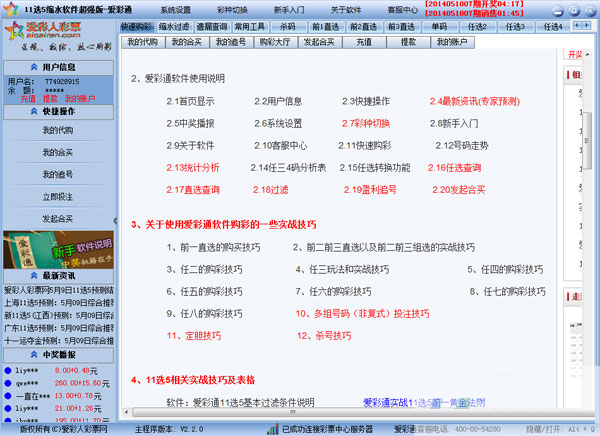Open the 2.13统计分析 help link
Viewport: 600px width, 436px height.
click(x=193, y=167)
